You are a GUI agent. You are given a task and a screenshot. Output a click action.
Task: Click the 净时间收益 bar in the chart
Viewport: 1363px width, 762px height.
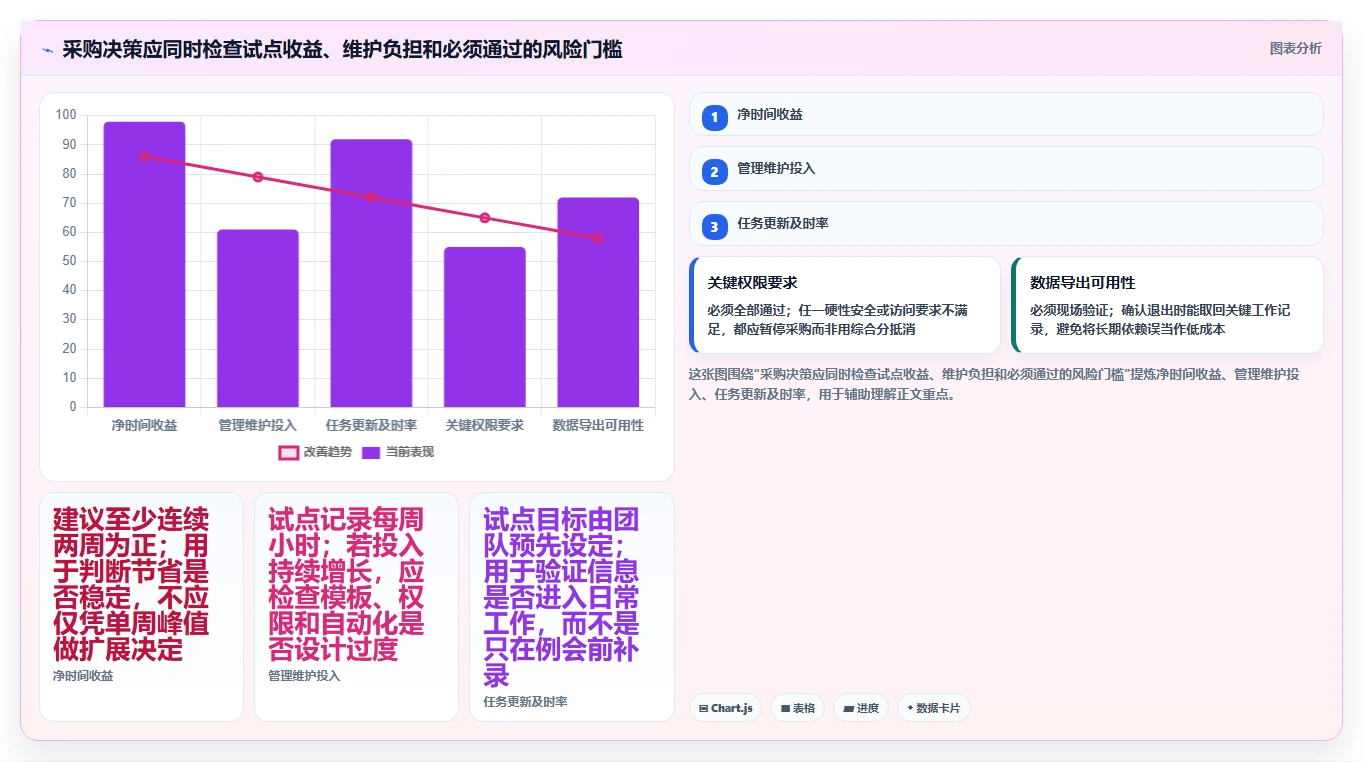(144, 265)
